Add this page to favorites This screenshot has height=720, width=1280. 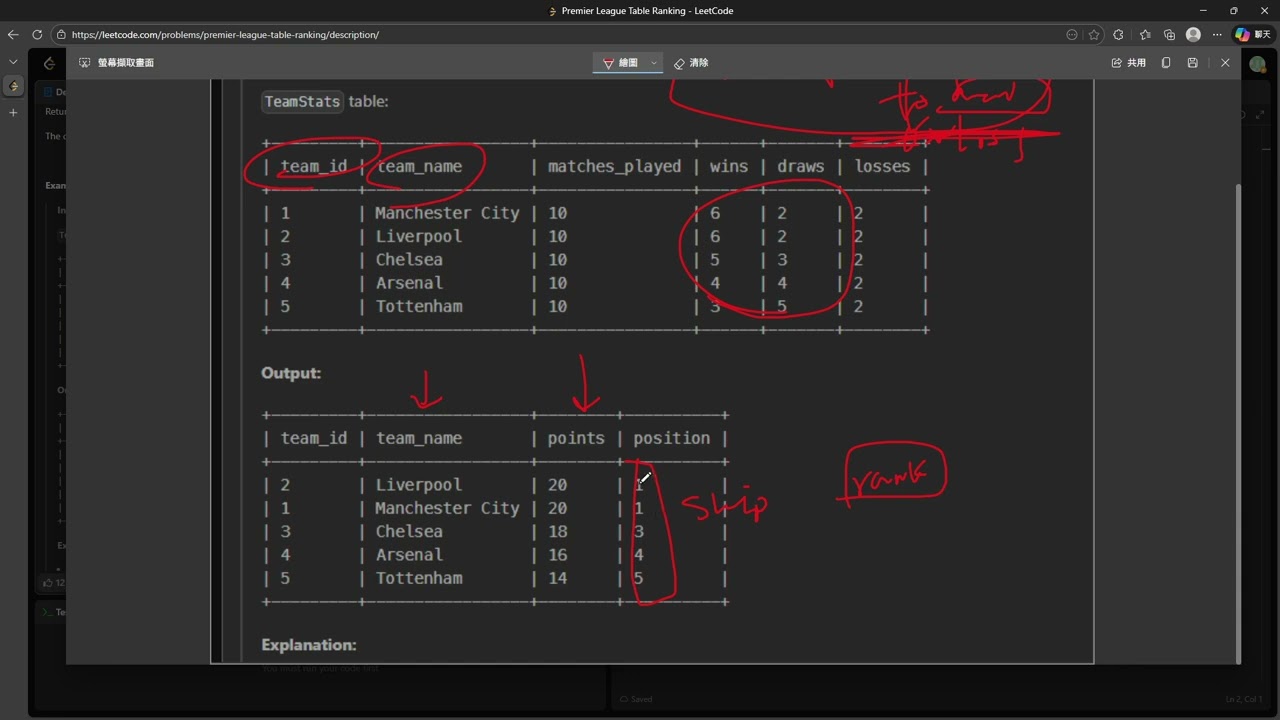pos(1094,34)
